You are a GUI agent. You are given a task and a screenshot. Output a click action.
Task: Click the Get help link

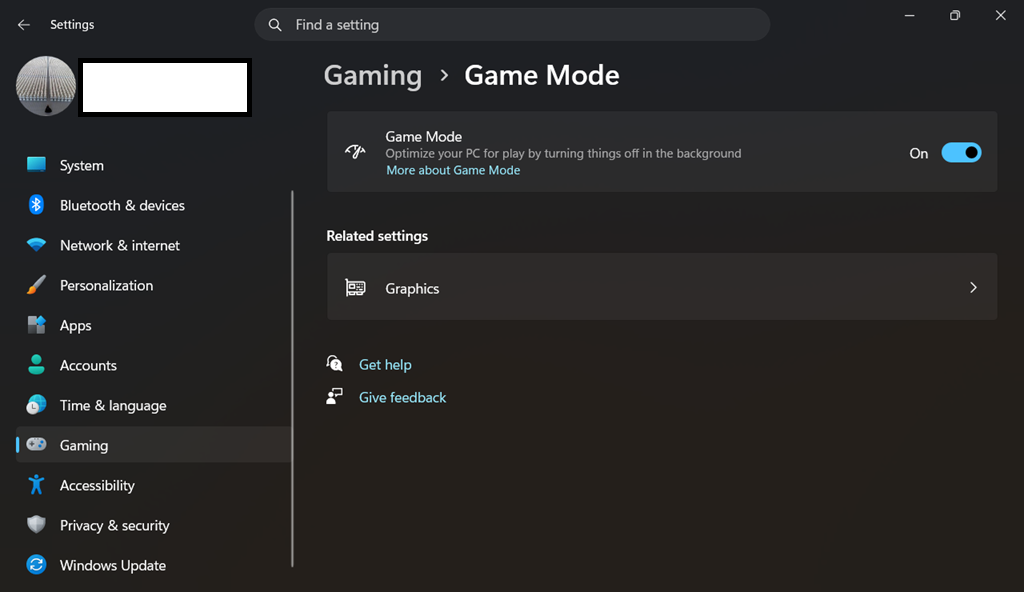coord(385,365)
